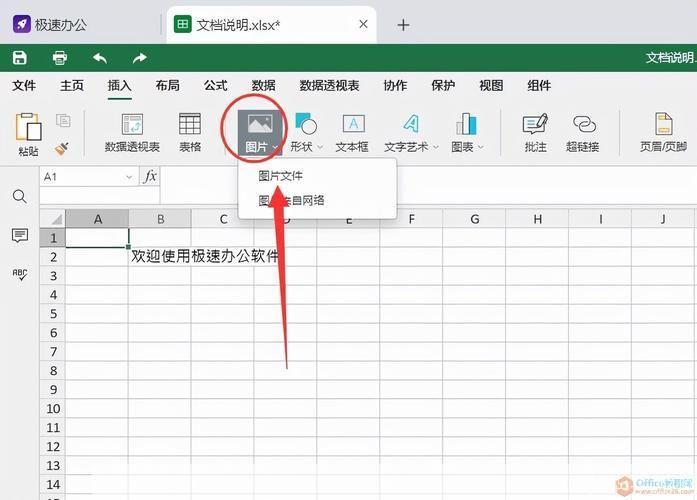Image resolution: width=697 pixels, height=500 pixels.
Task: Select row 10 header
Action: click(x=53, y=408)
